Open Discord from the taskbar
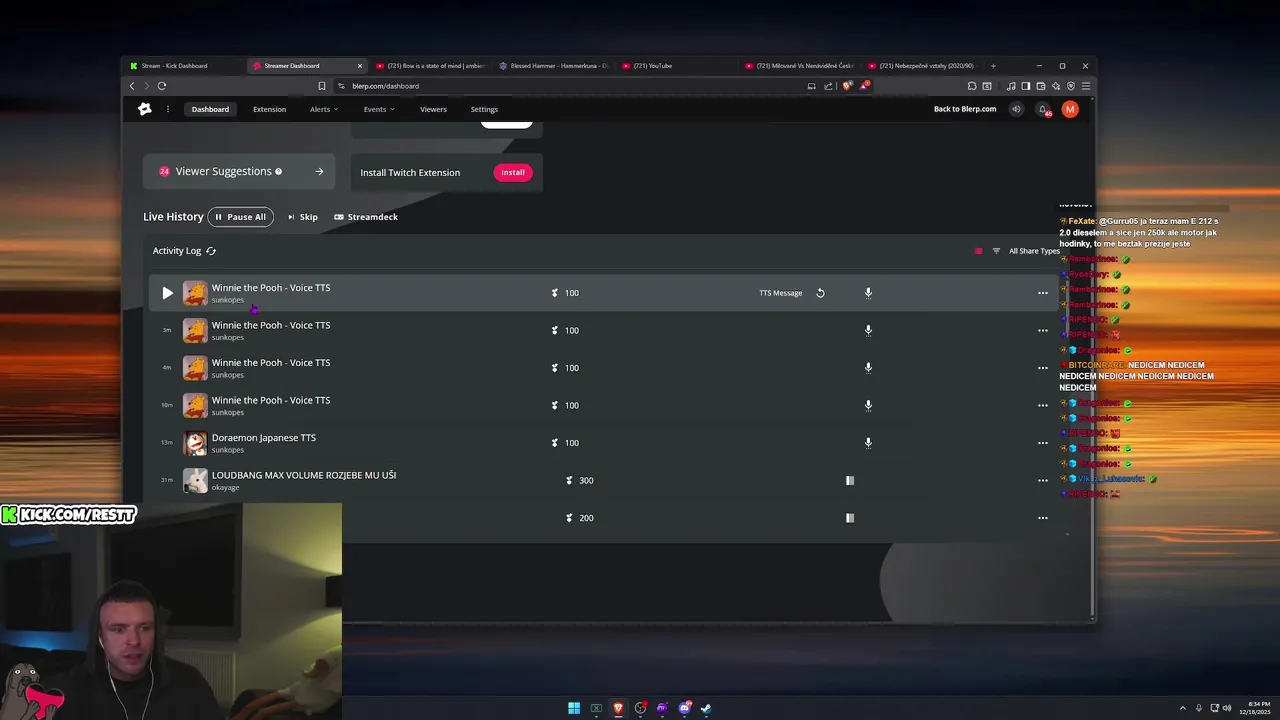Screen dimensions: 1280x720 684,708
